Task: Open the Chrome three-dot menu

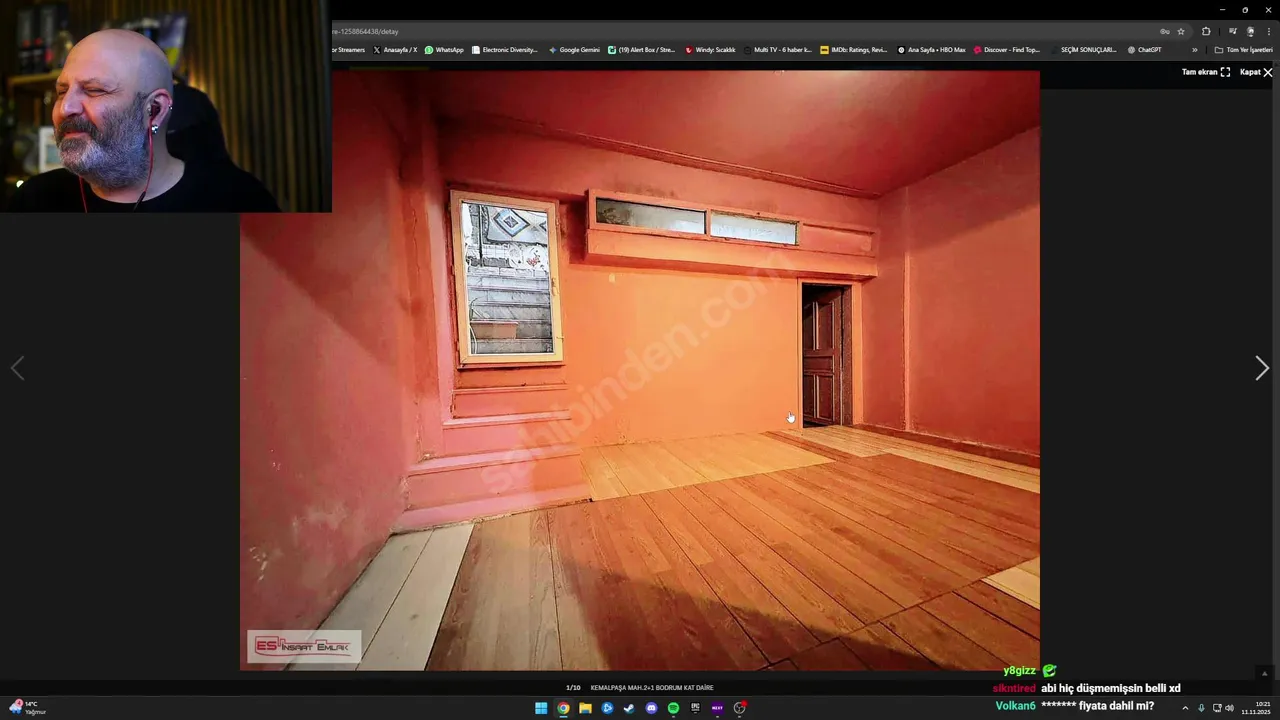Action: point(1269,31)
